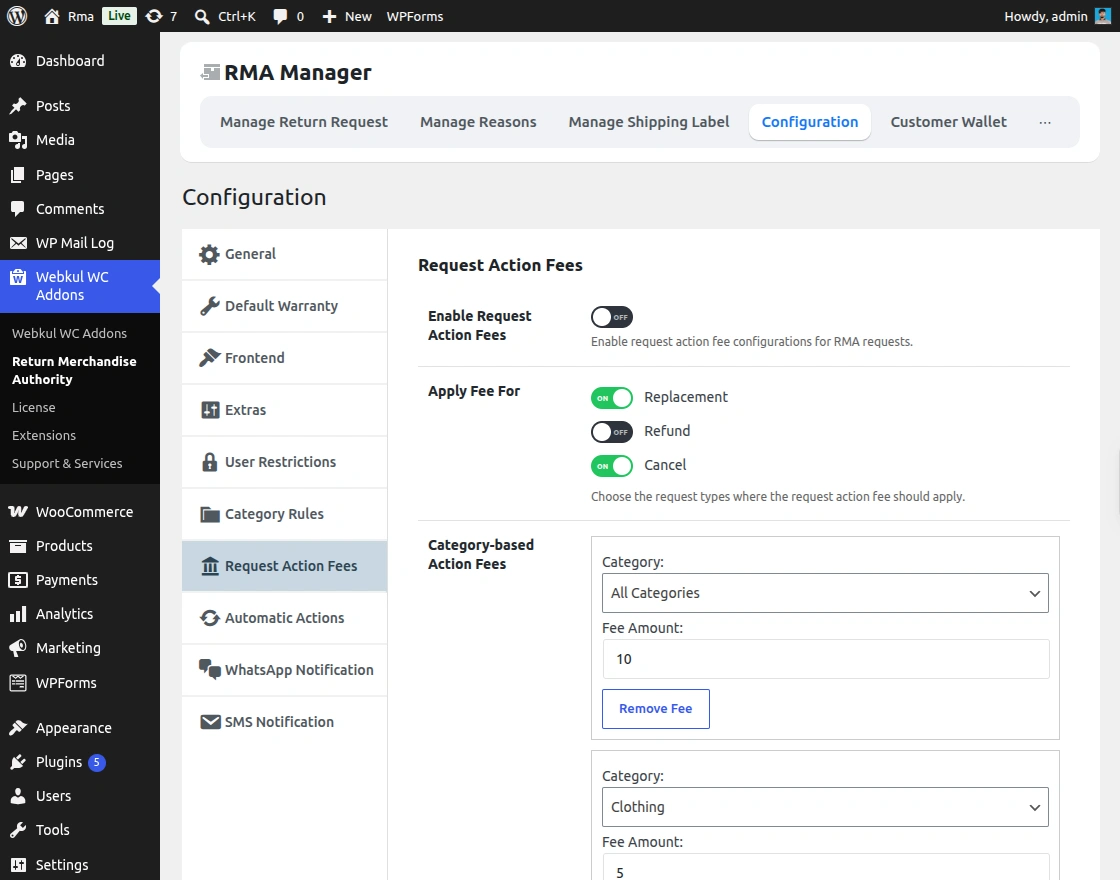Screen dimensions: 1120x880
Task: Toggle off the Cancel fee switch
Action: pyautogui.click(x=611, y=466)
